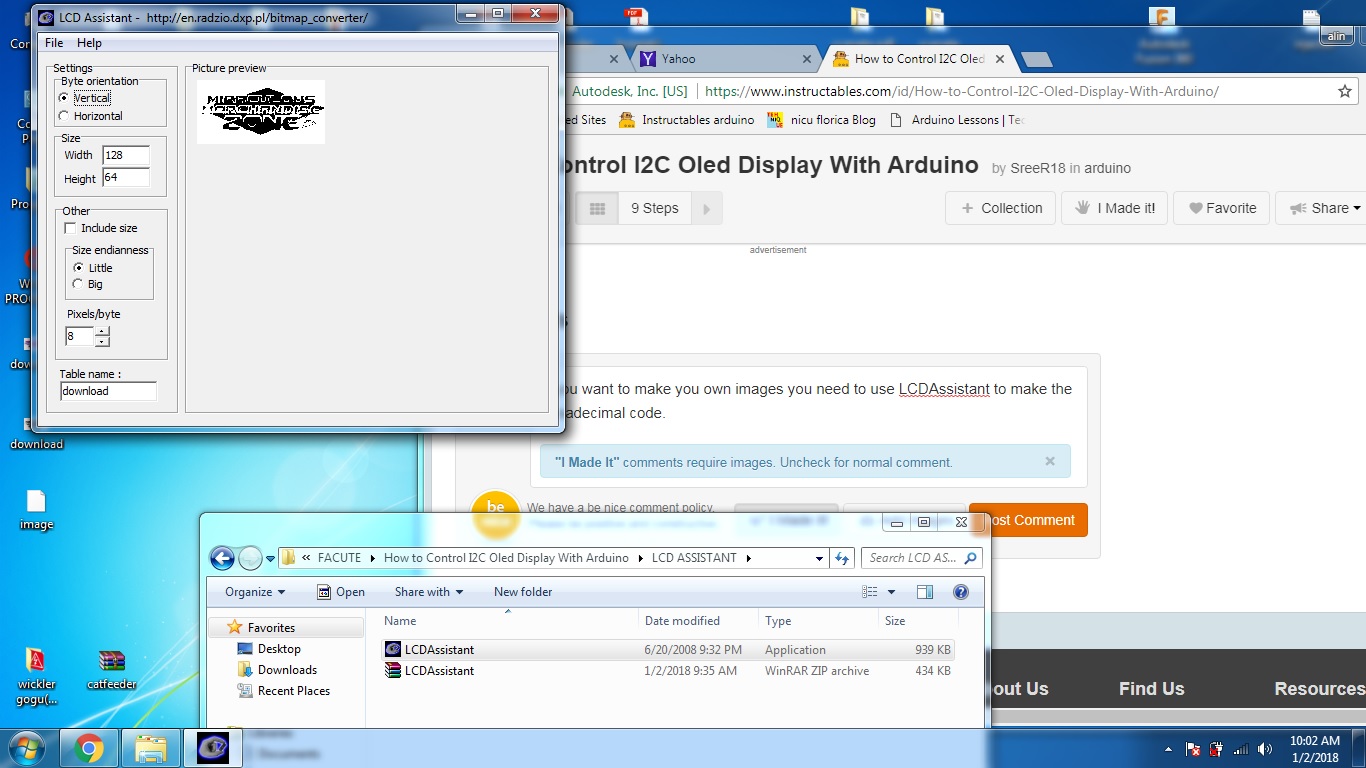This screenshot has height=768, width=1366.
Task: Show hidden icons in the system tray
Action: [x=1168, y=748]
